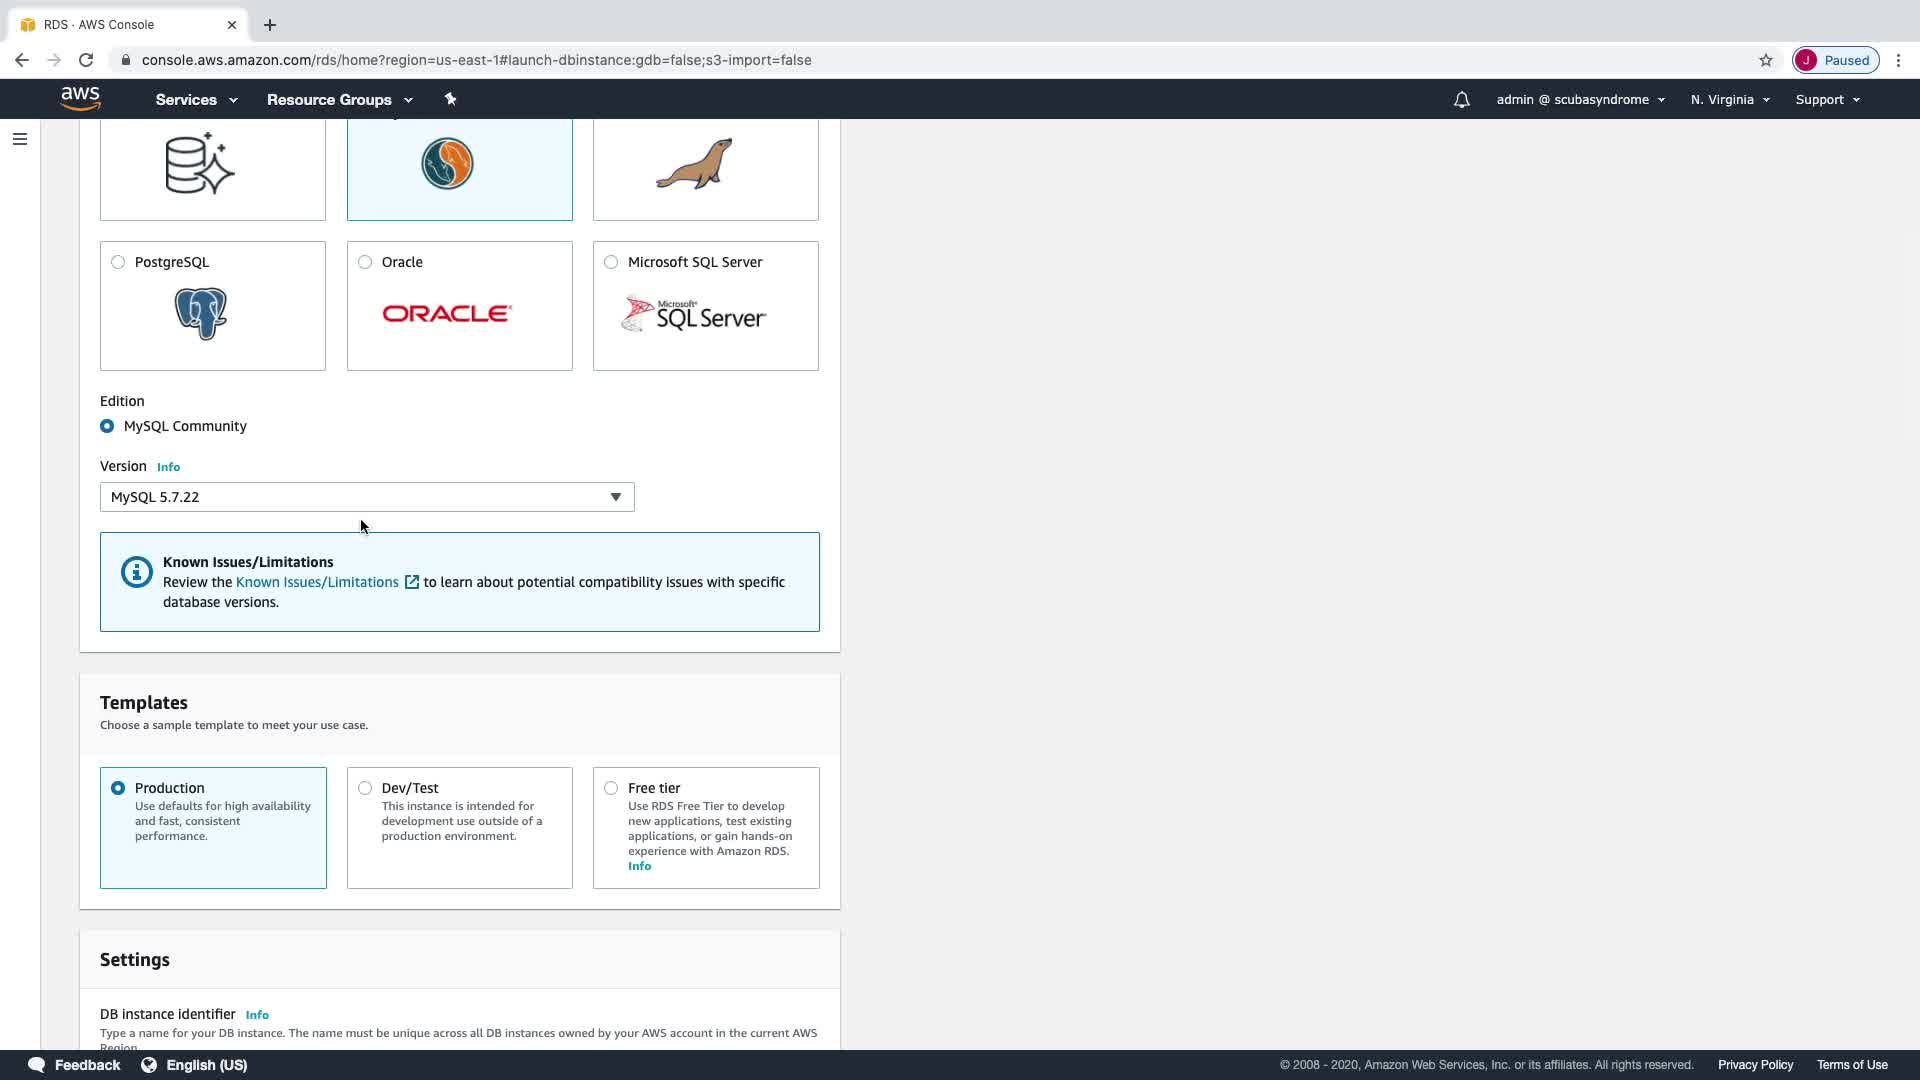The image size is (1920, 1080).
Task: Click the Oracle logo tile
Action: click(x=447, y=314)
